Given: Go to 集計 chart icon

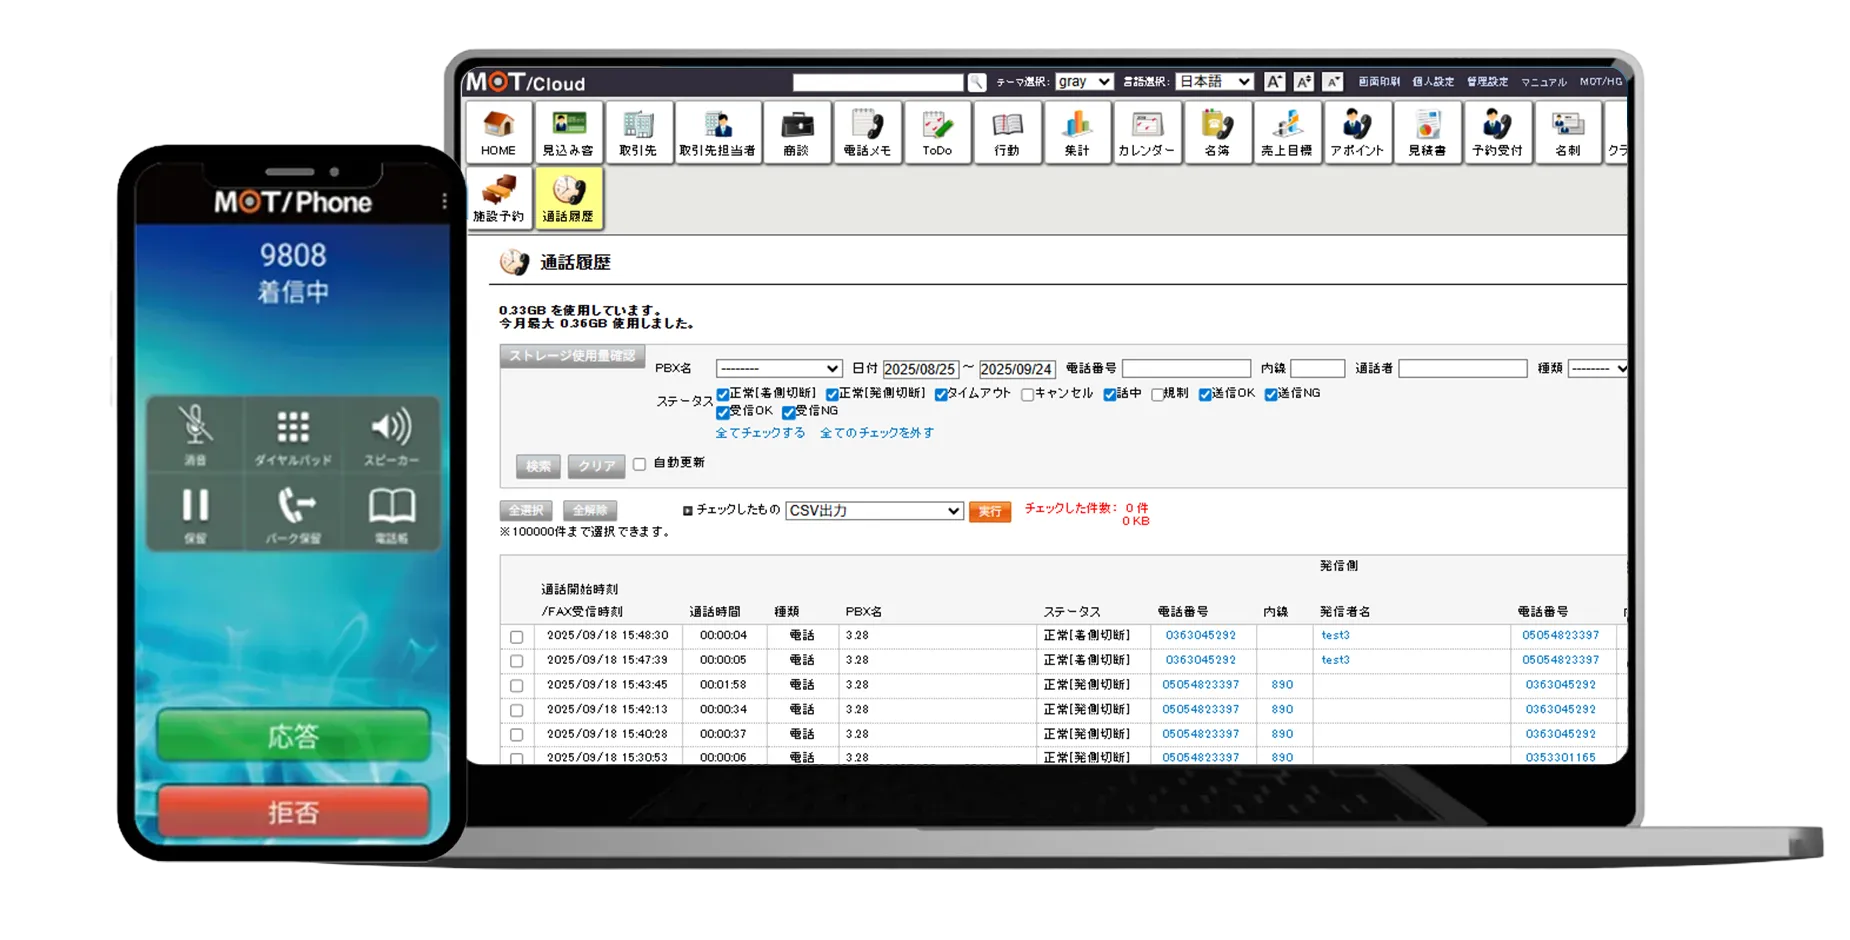Looking at the screenshot, I should click(x=1076, y=132).
